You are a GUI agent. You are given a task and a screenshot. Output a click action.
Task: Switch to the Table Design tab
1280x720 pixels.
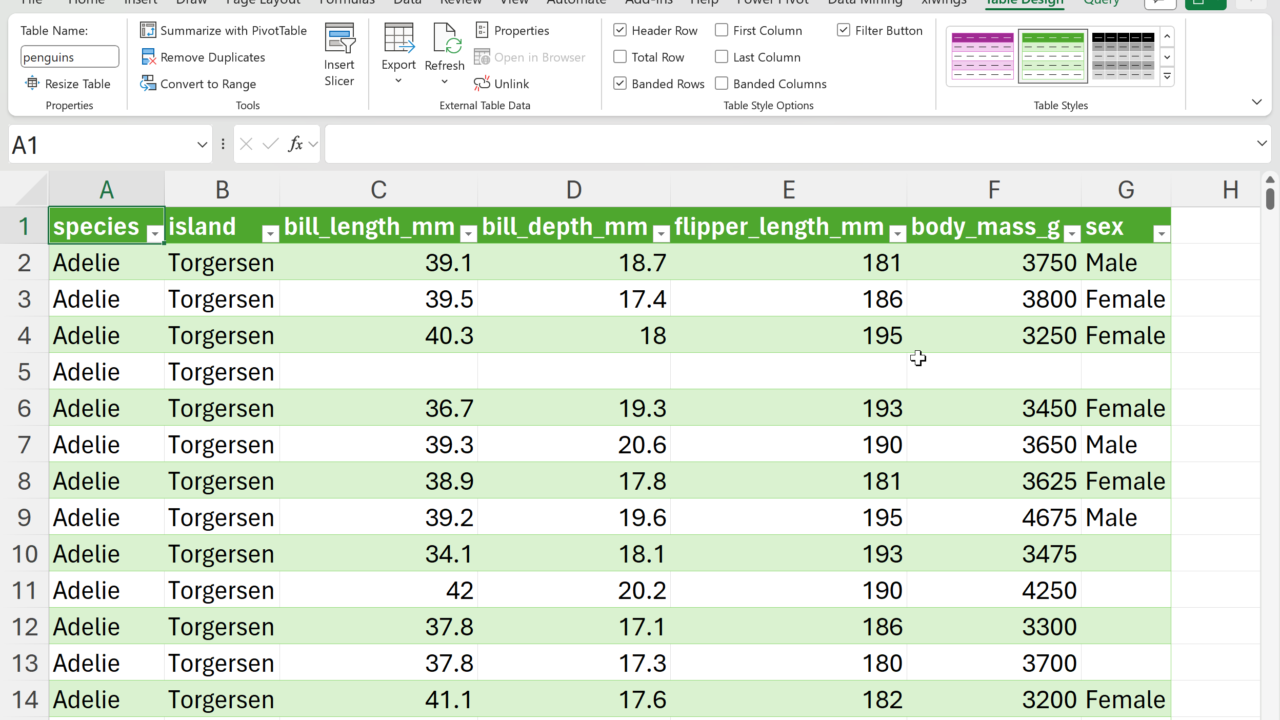[x=1023, y=3]
